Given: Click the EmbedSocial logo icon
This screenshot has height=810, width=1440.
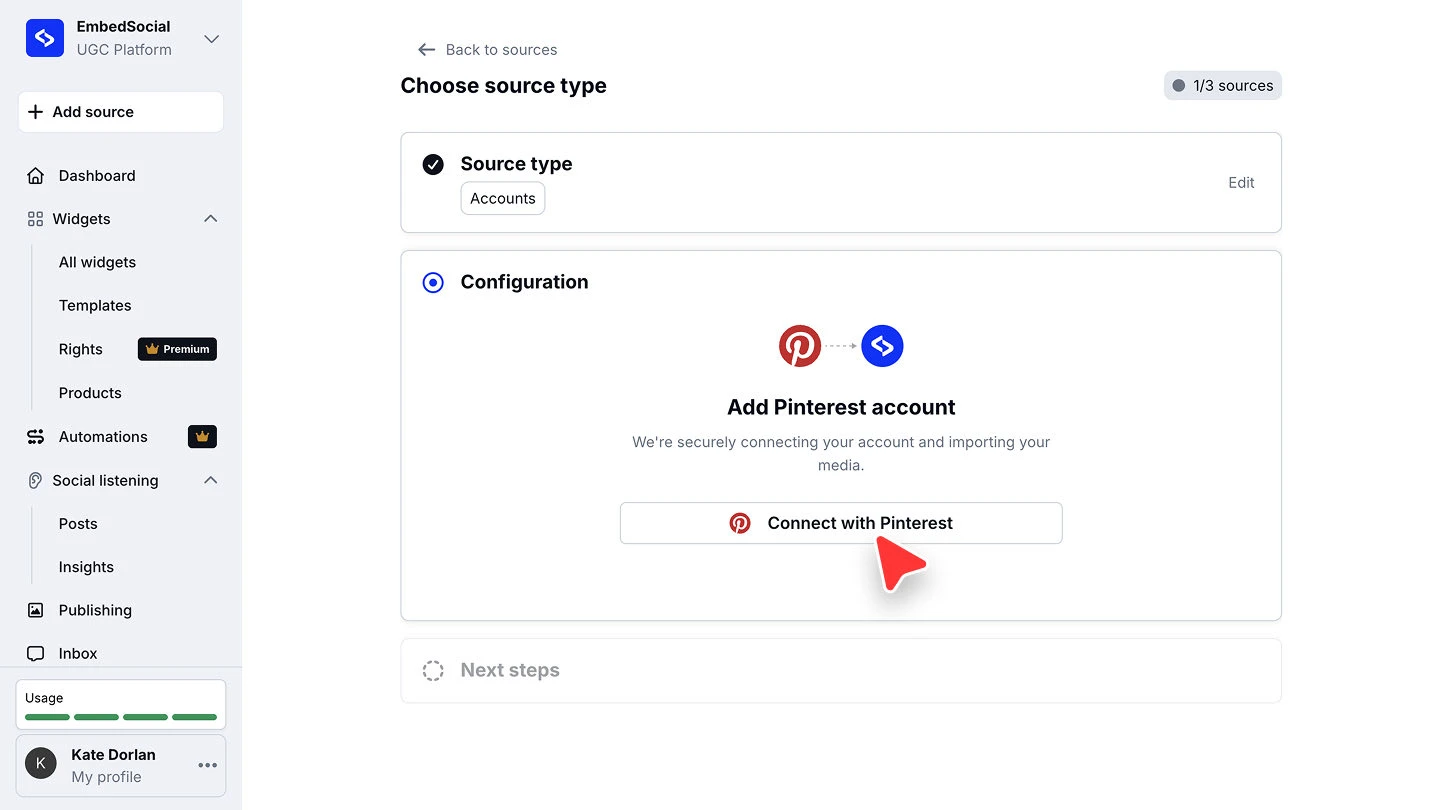Looking at the screenshot, I should click(45, 38).
